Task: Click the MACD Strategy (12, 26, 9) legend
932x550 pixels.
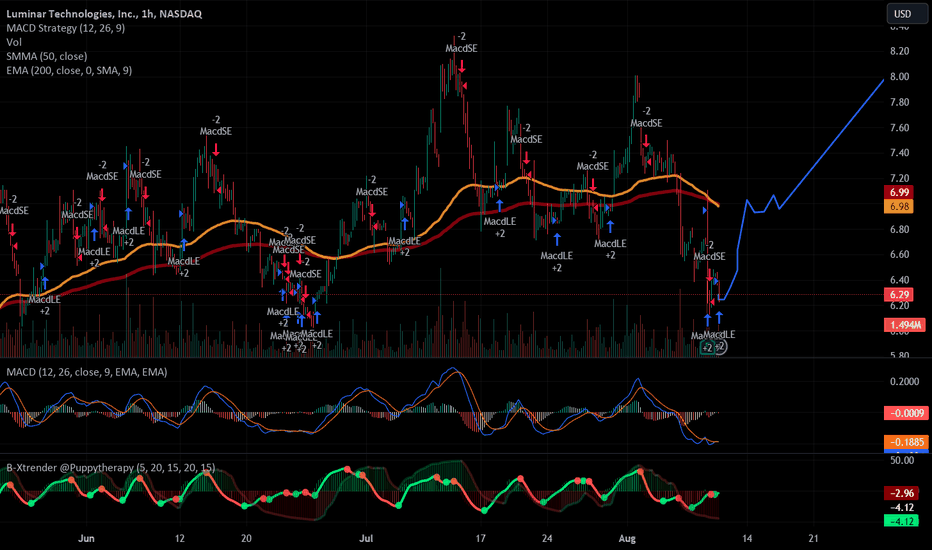Action: point(65,28)
